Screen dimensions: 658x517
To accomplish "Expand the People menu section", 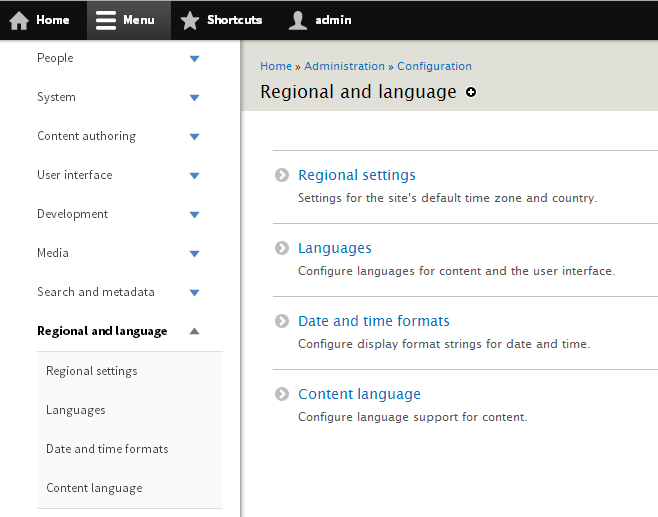I will (x=194, y=59).
